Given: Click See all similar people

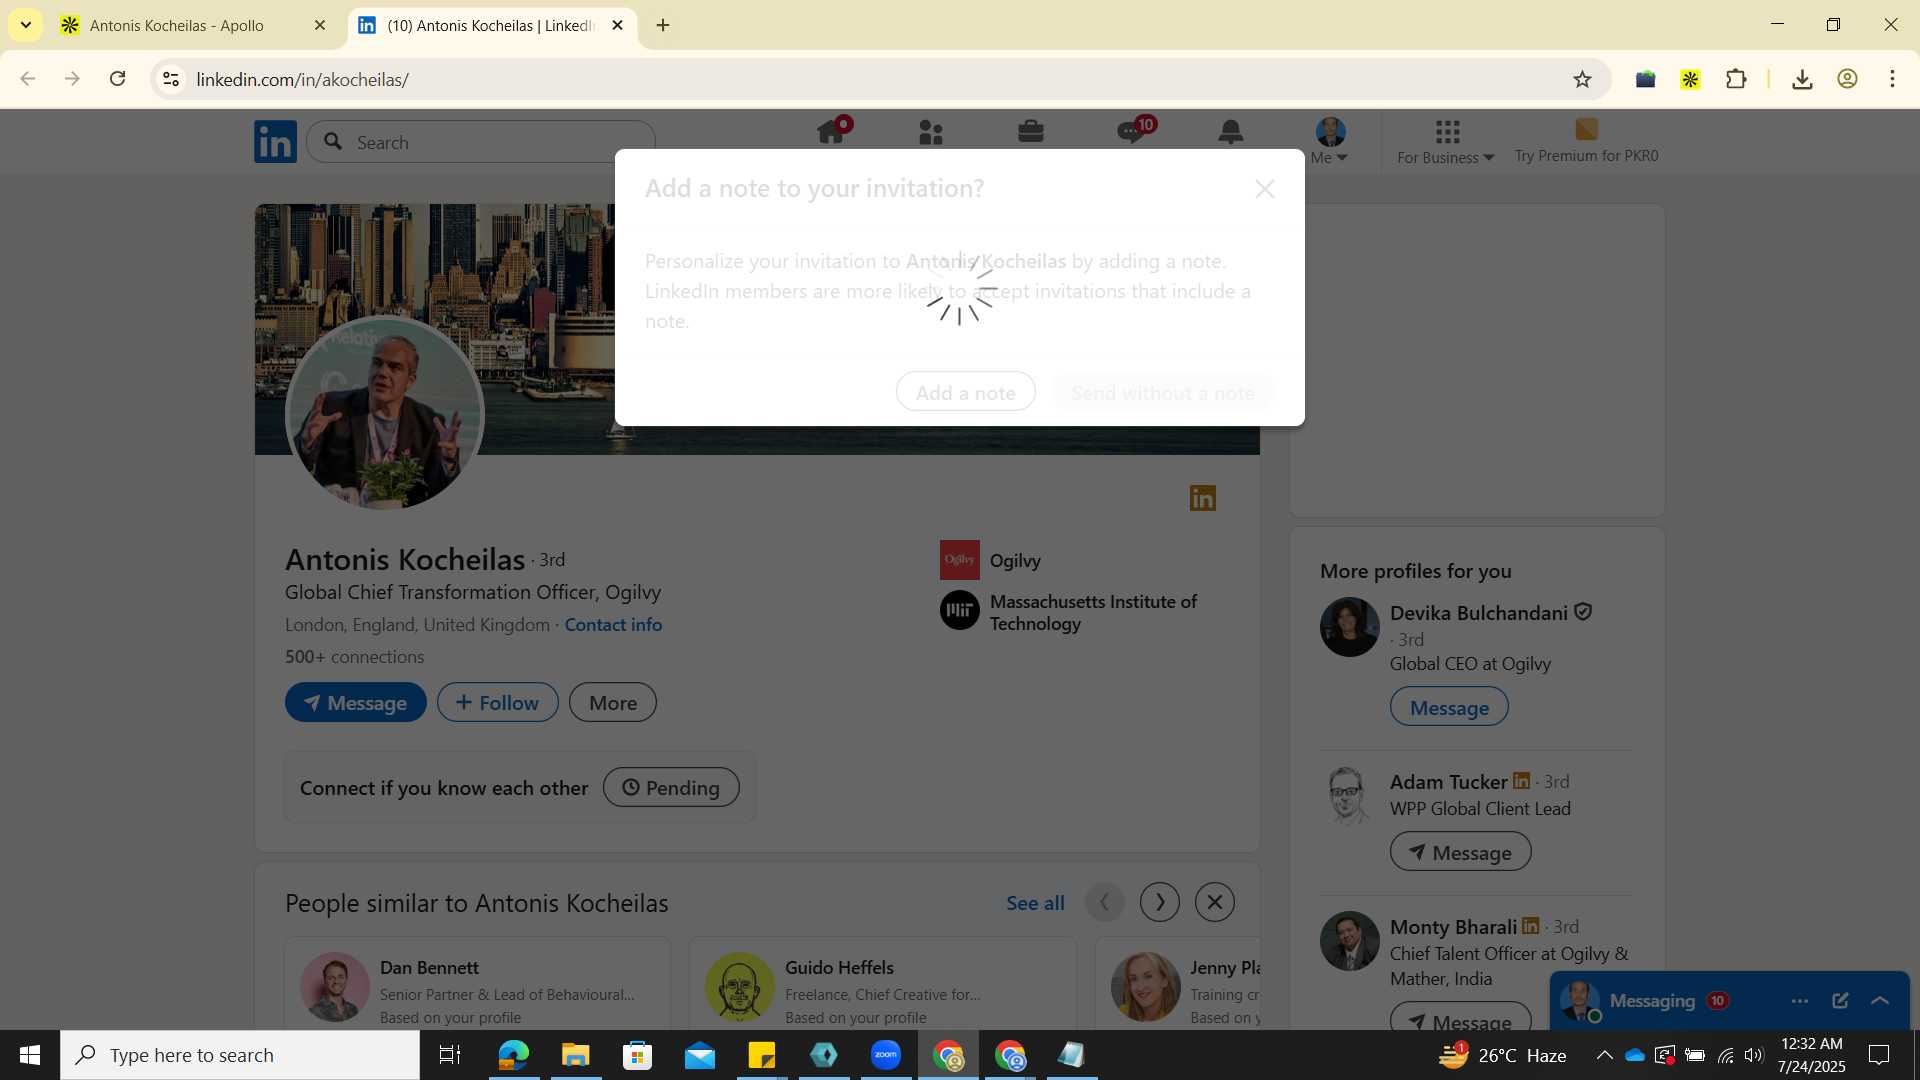Looking at the screenshot, I should [x=1035, y=902].
